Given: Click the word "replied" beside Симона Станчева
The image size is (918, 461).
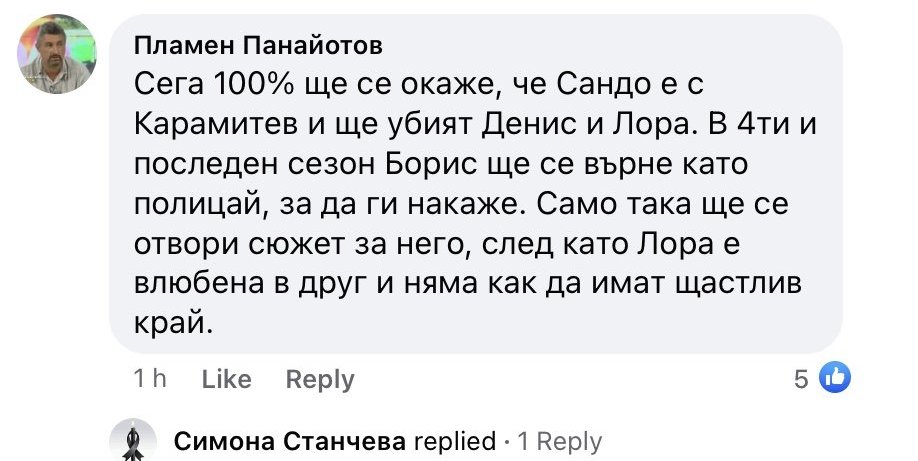Looking at the screenshot, I should [454, 441].
